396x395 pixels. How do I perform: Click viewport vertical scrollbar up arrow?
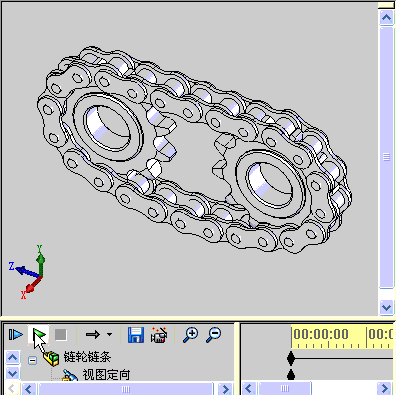click(x=386, y=17)
